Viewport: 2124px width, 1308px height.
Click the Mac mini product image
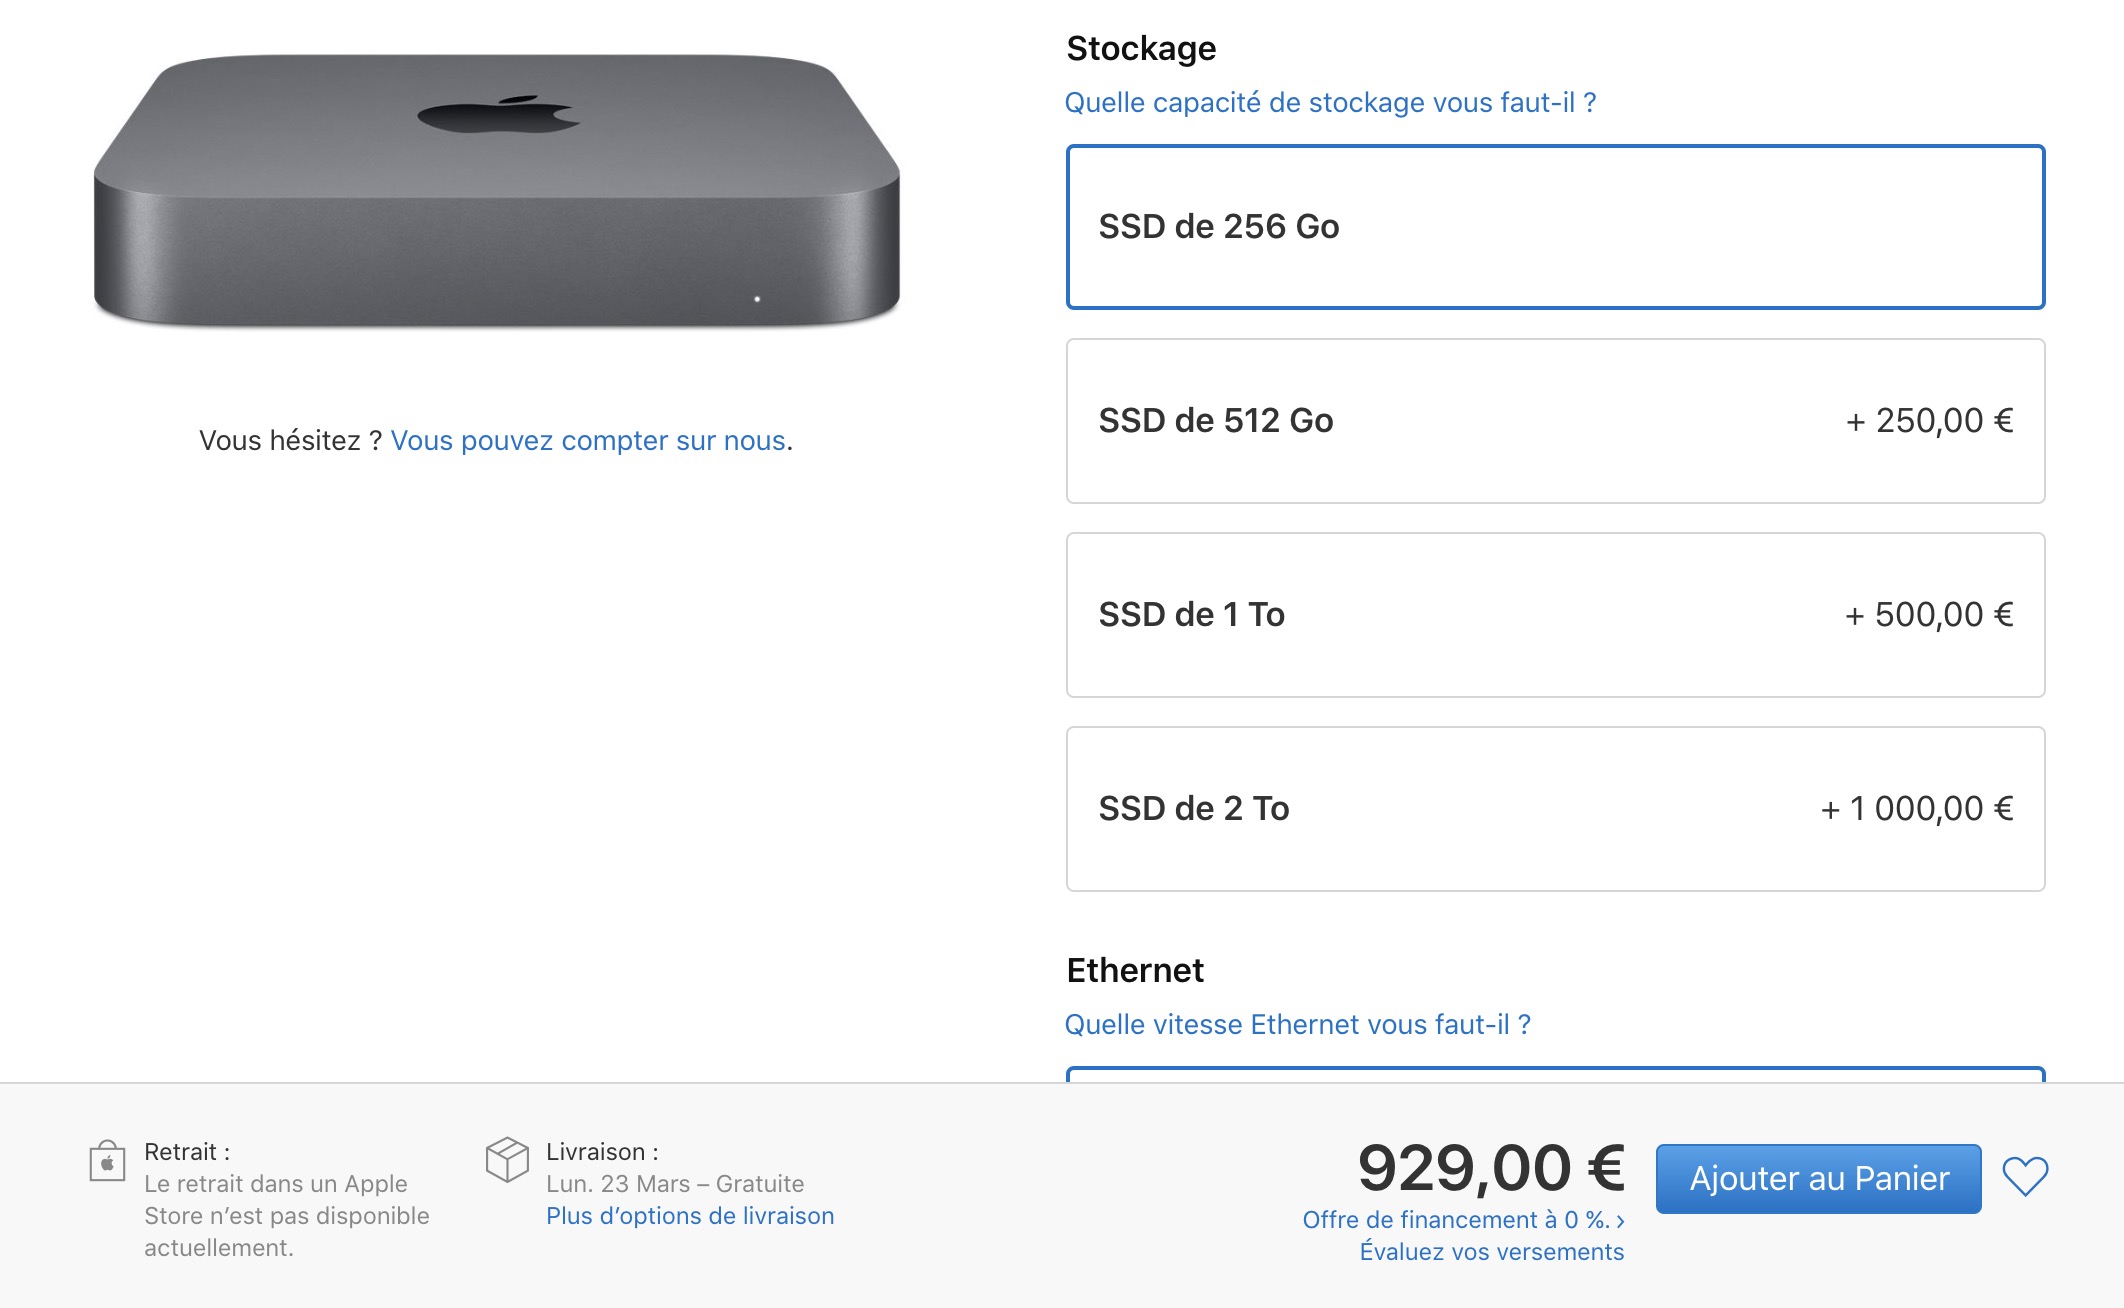pyautogui.click(x=497, y=190)
